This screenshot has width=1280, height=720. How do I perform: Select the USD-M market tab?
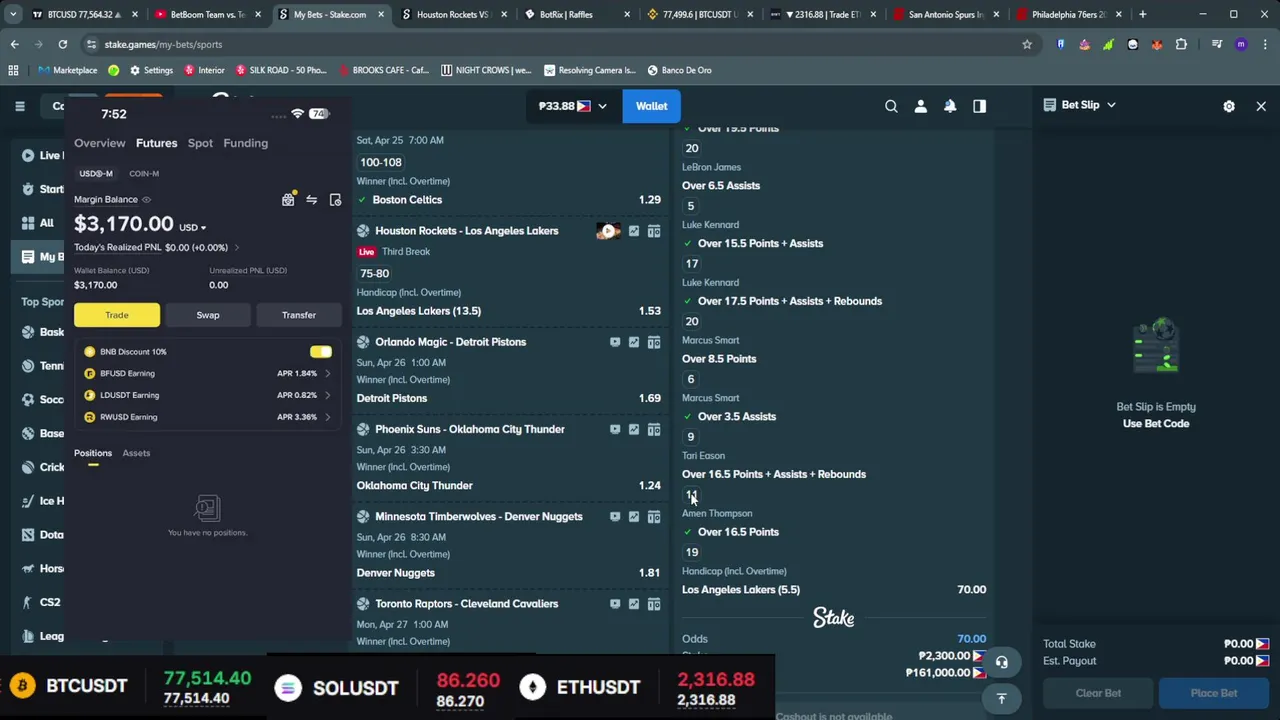point(97,174)
